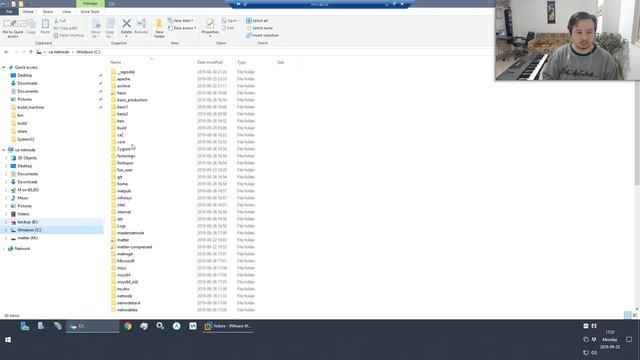This screenshot has height=360, width=640.
Task: Collapse the Quick access tree node
Action: pyautogui.click(x=4, y=67)
